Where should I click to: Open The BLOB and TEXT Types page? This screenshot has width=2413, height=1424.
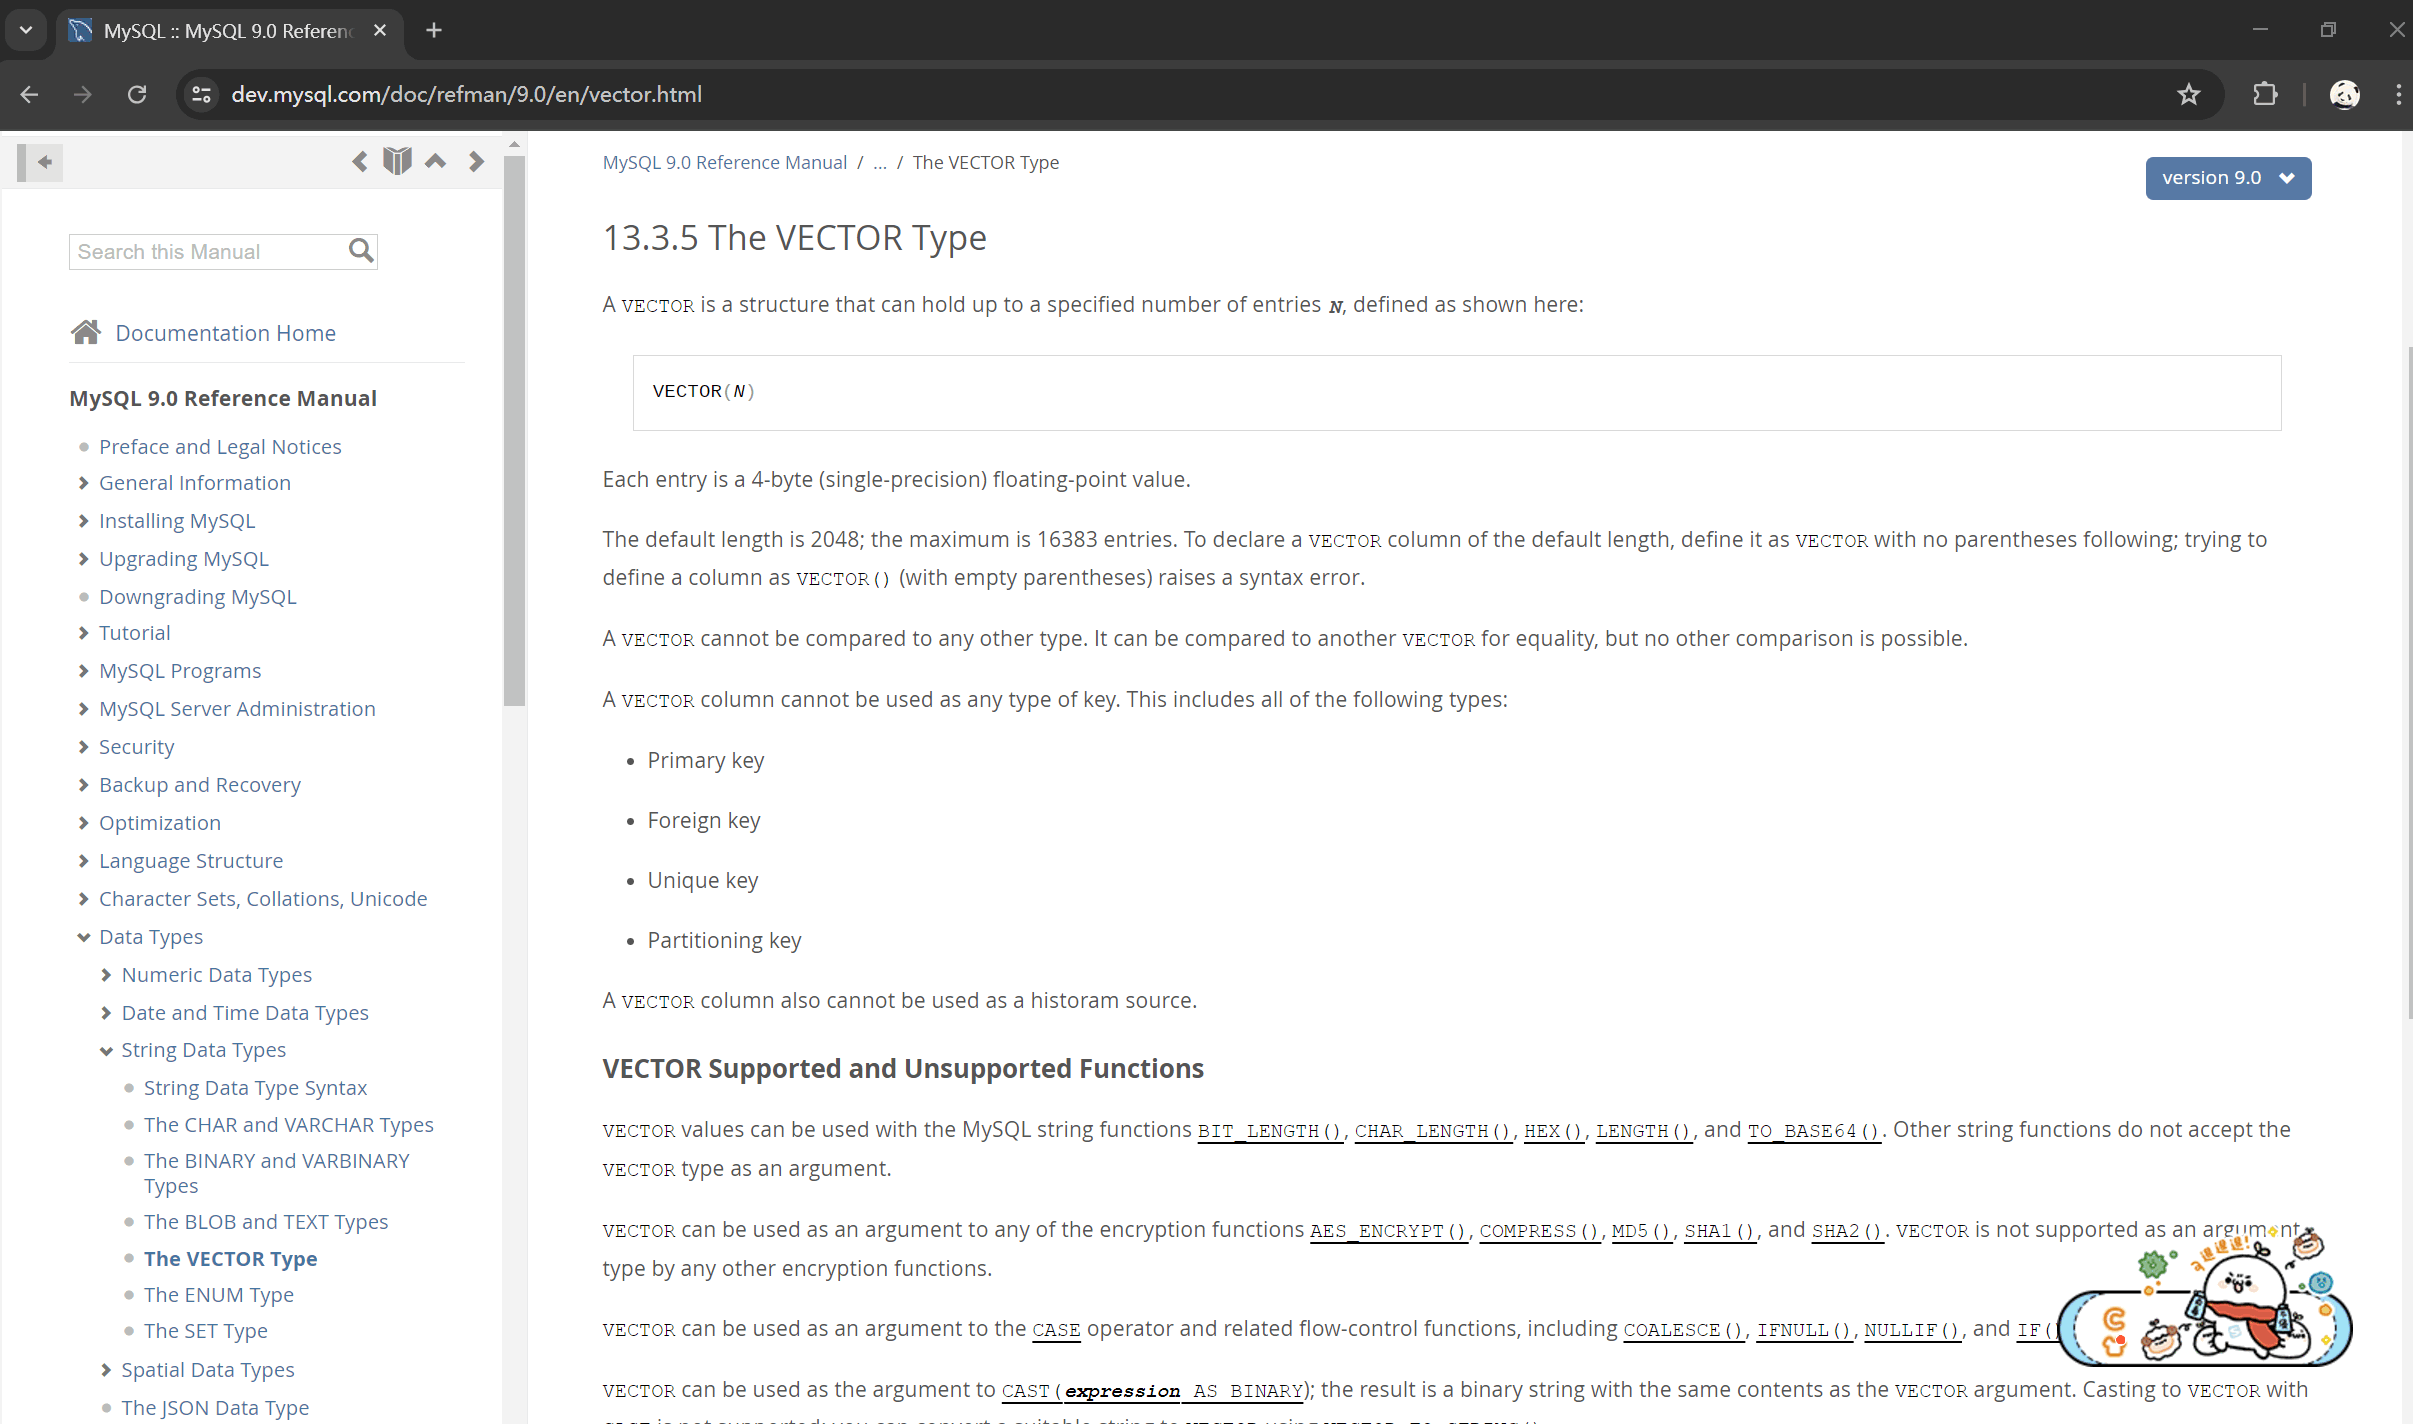266,1222
